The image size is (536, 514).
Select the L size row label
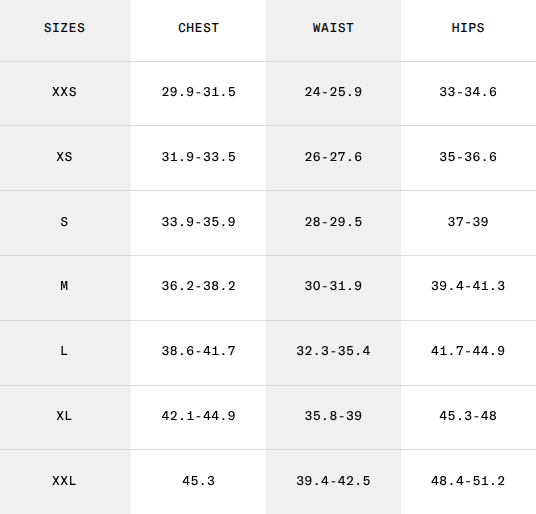point(64,350)
